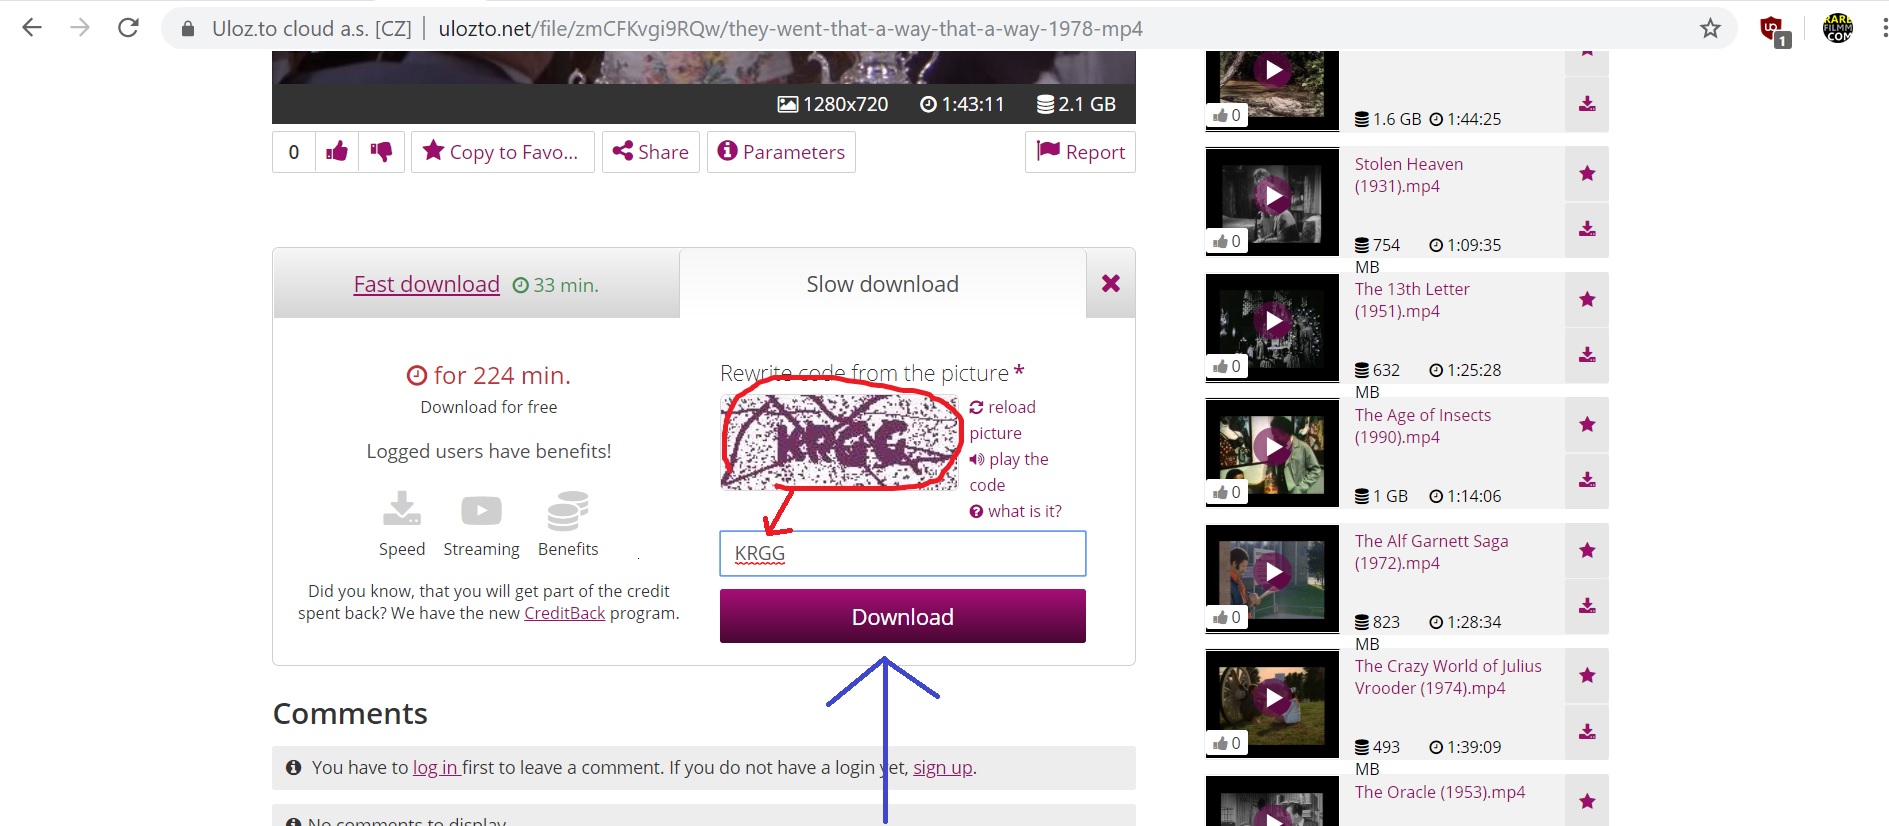This screenshot has width=1889, height=826.
Task: Click Copy to Favorites button
Action: tap(502, 152)
